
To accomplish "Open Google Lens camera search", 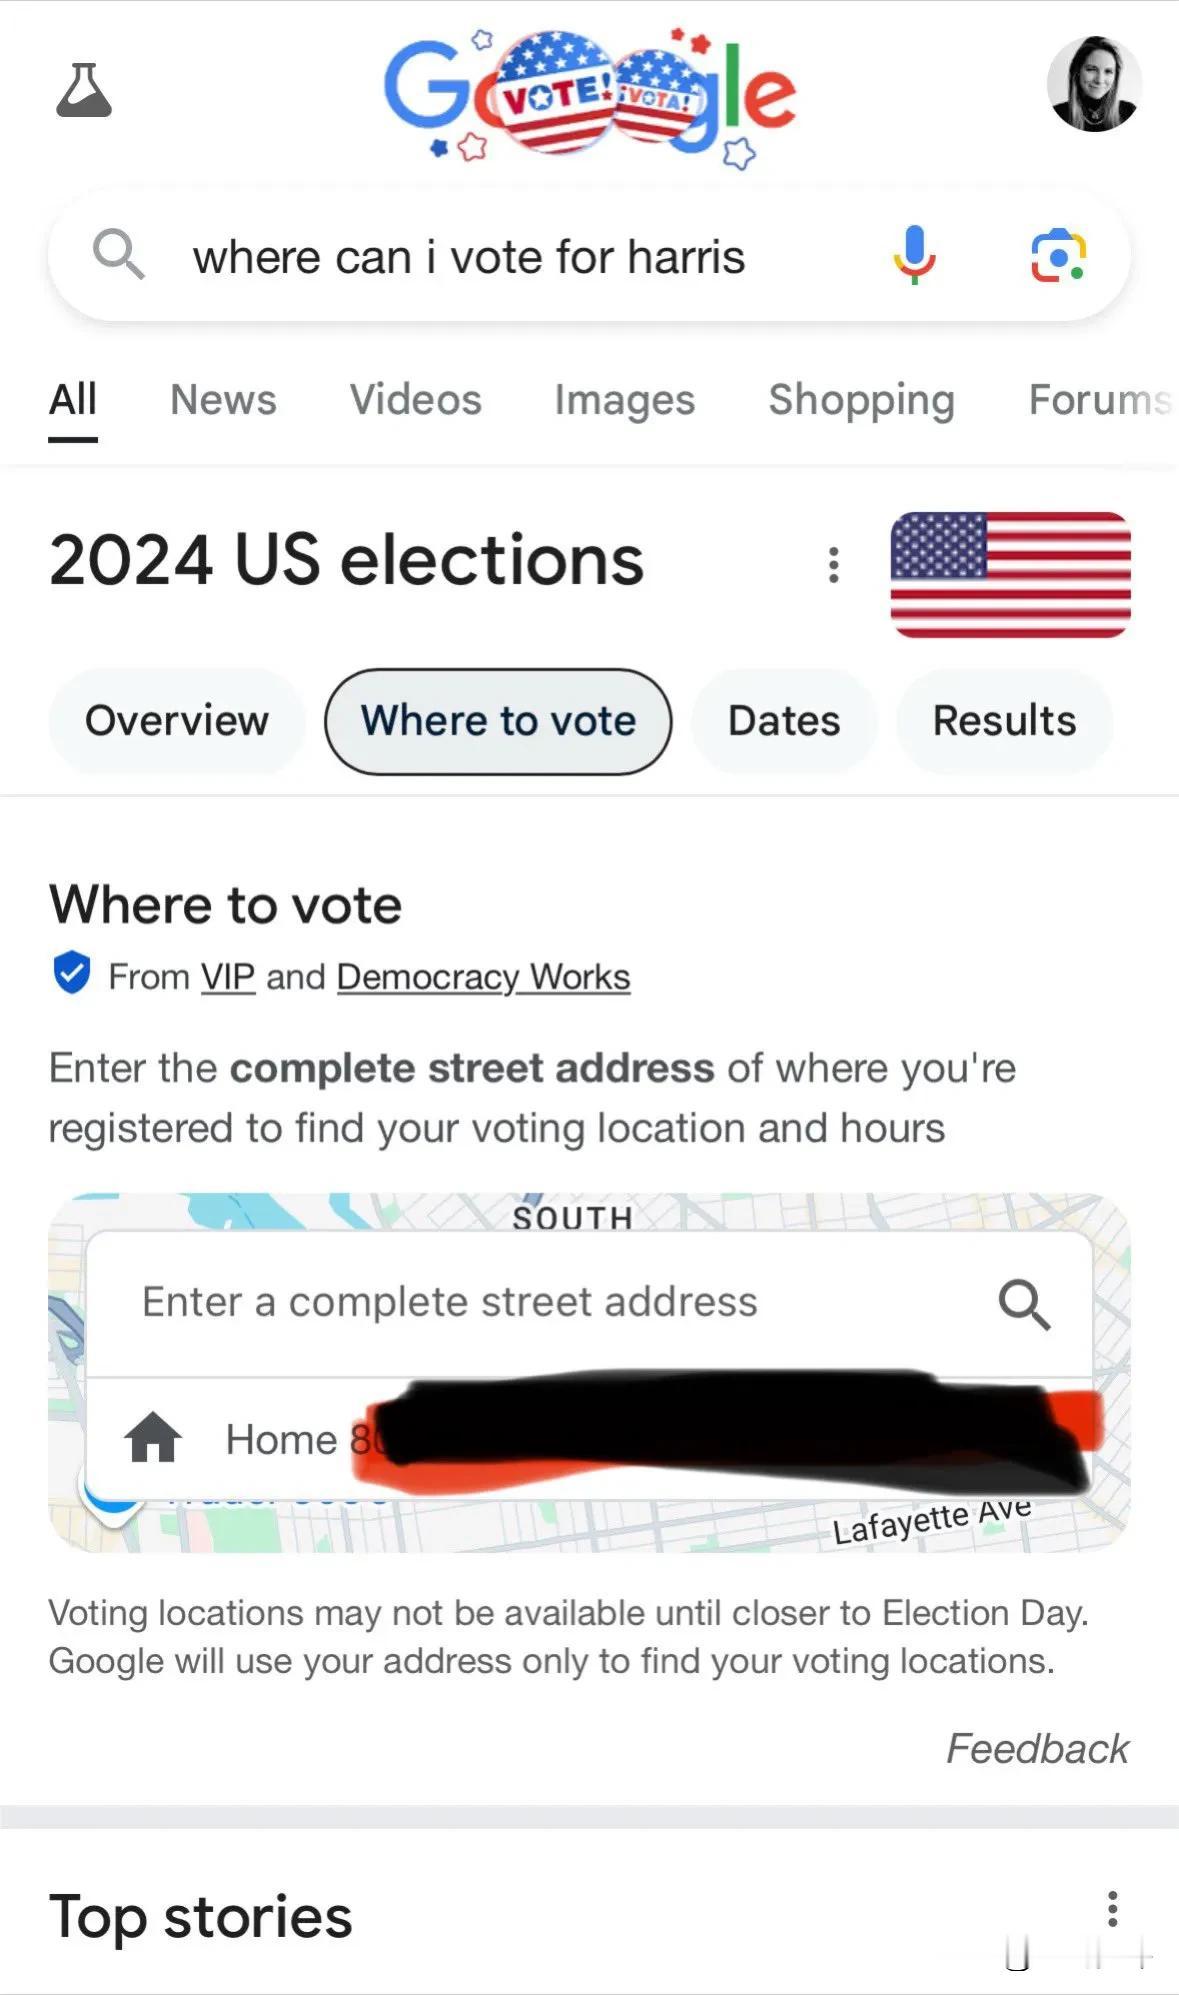I will pyautogui.click(x=1059, y=256).
